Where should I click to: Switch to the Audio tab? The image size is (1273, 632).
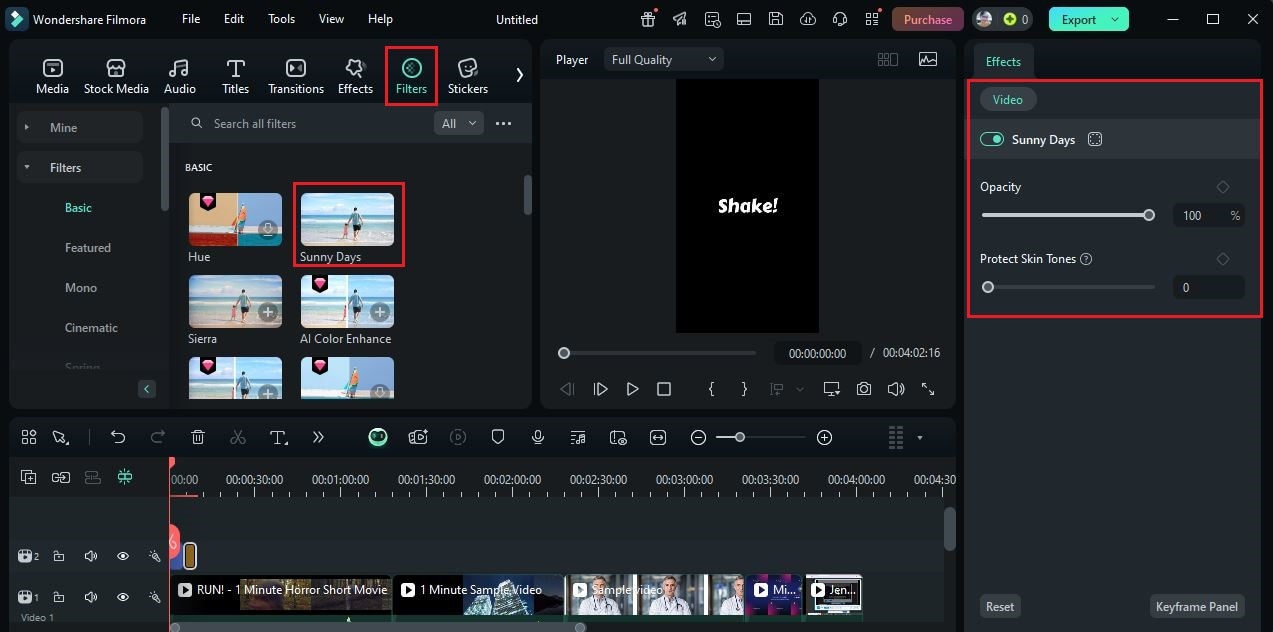coord(180,76)
